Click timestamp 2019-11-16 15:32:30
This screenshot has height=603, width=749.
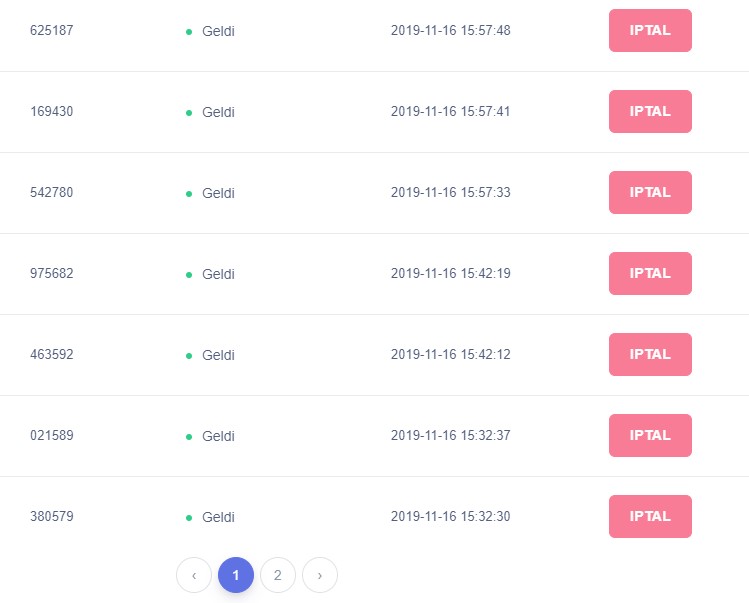450,516
